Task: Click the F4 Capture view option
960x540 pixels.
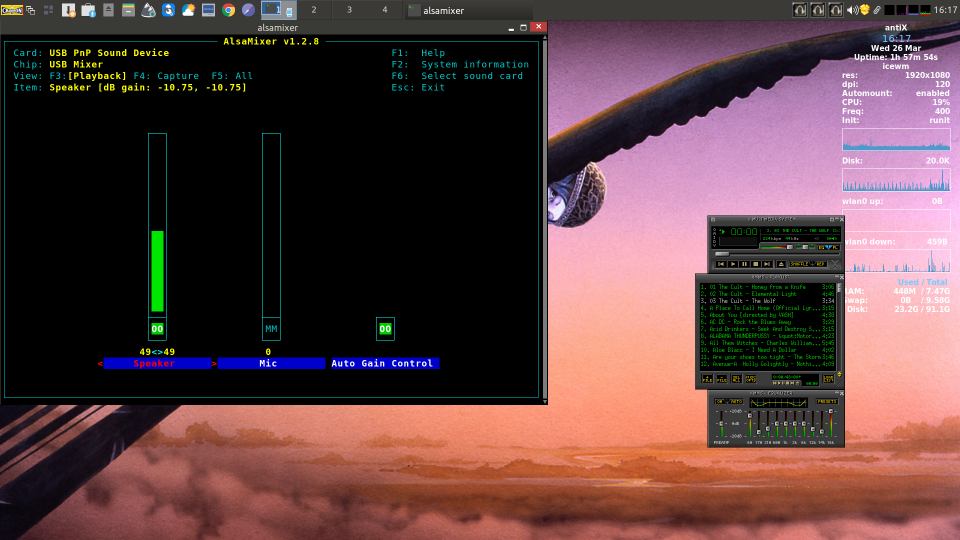Action: point(166,76)
